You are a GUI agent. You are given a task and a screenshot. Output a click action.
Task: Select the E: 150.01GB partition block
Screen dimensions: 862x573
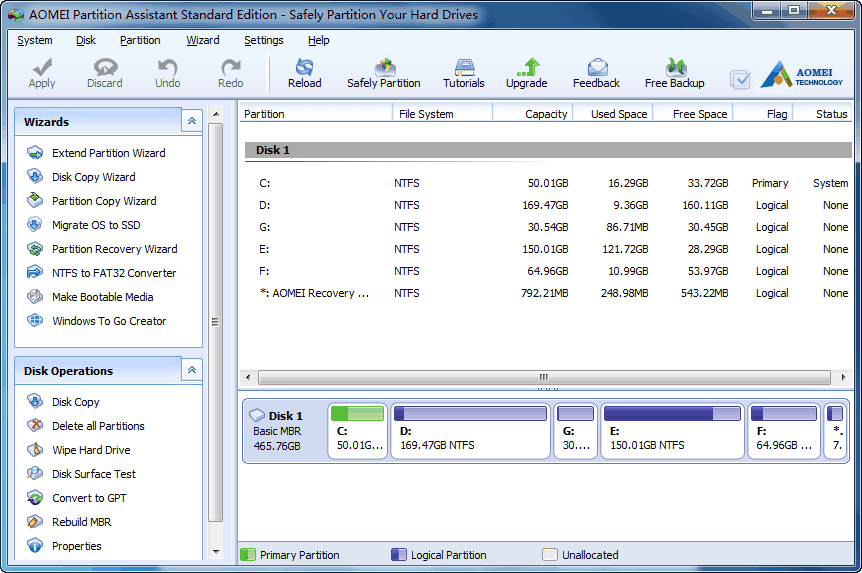[672, 431]
